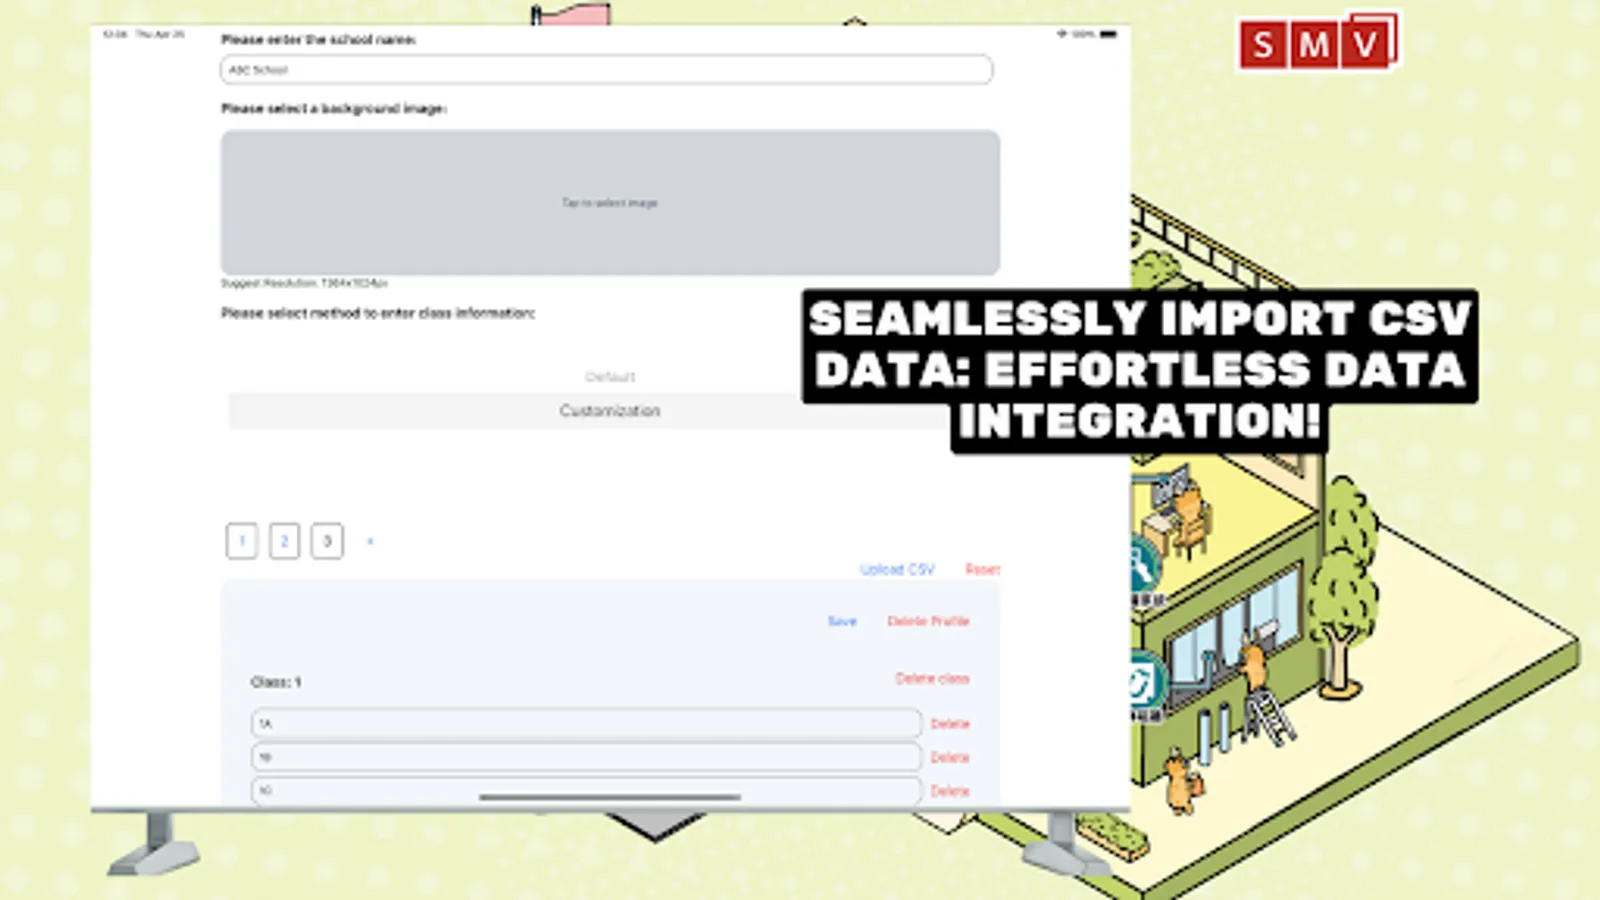Screen dimensions: 1600x900
Task: Switch to profile page "3"
Action: [x=326, y=541]
